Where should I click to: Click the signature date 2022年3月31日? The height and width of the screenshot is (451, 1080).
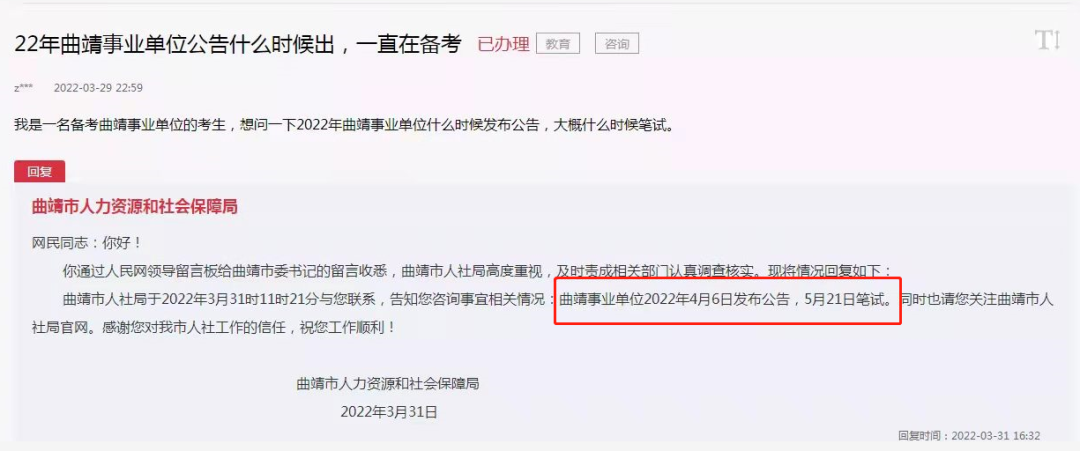point(388,412)
